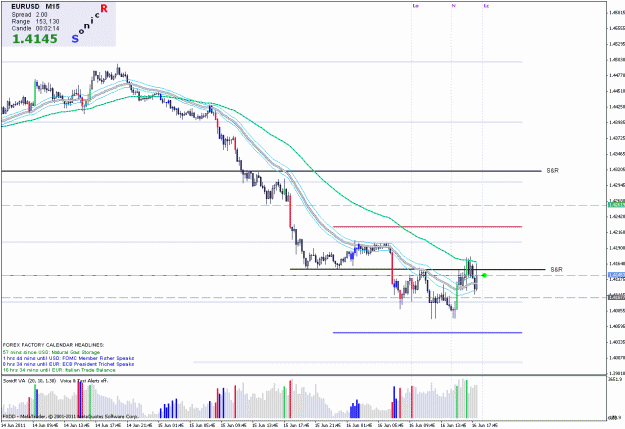This screenshot has width=625, height=429.
Task: Click the red R of SonicR logo
Action: (x=104, y=8)
